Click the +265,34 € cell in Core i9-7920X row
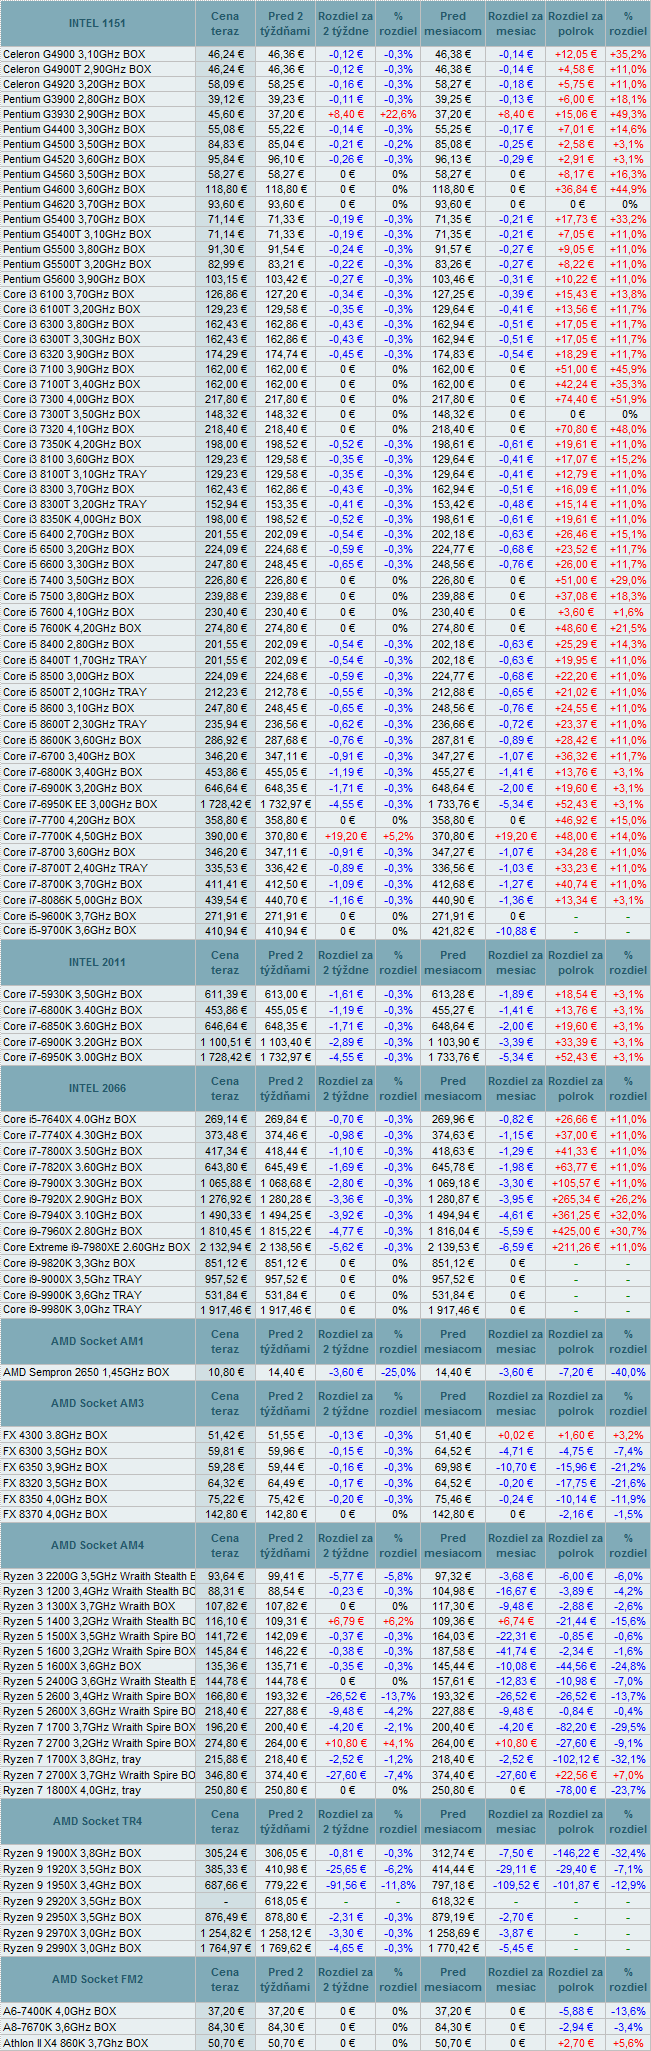This screenshot has height=2051, width=651. pos(576,1199)
